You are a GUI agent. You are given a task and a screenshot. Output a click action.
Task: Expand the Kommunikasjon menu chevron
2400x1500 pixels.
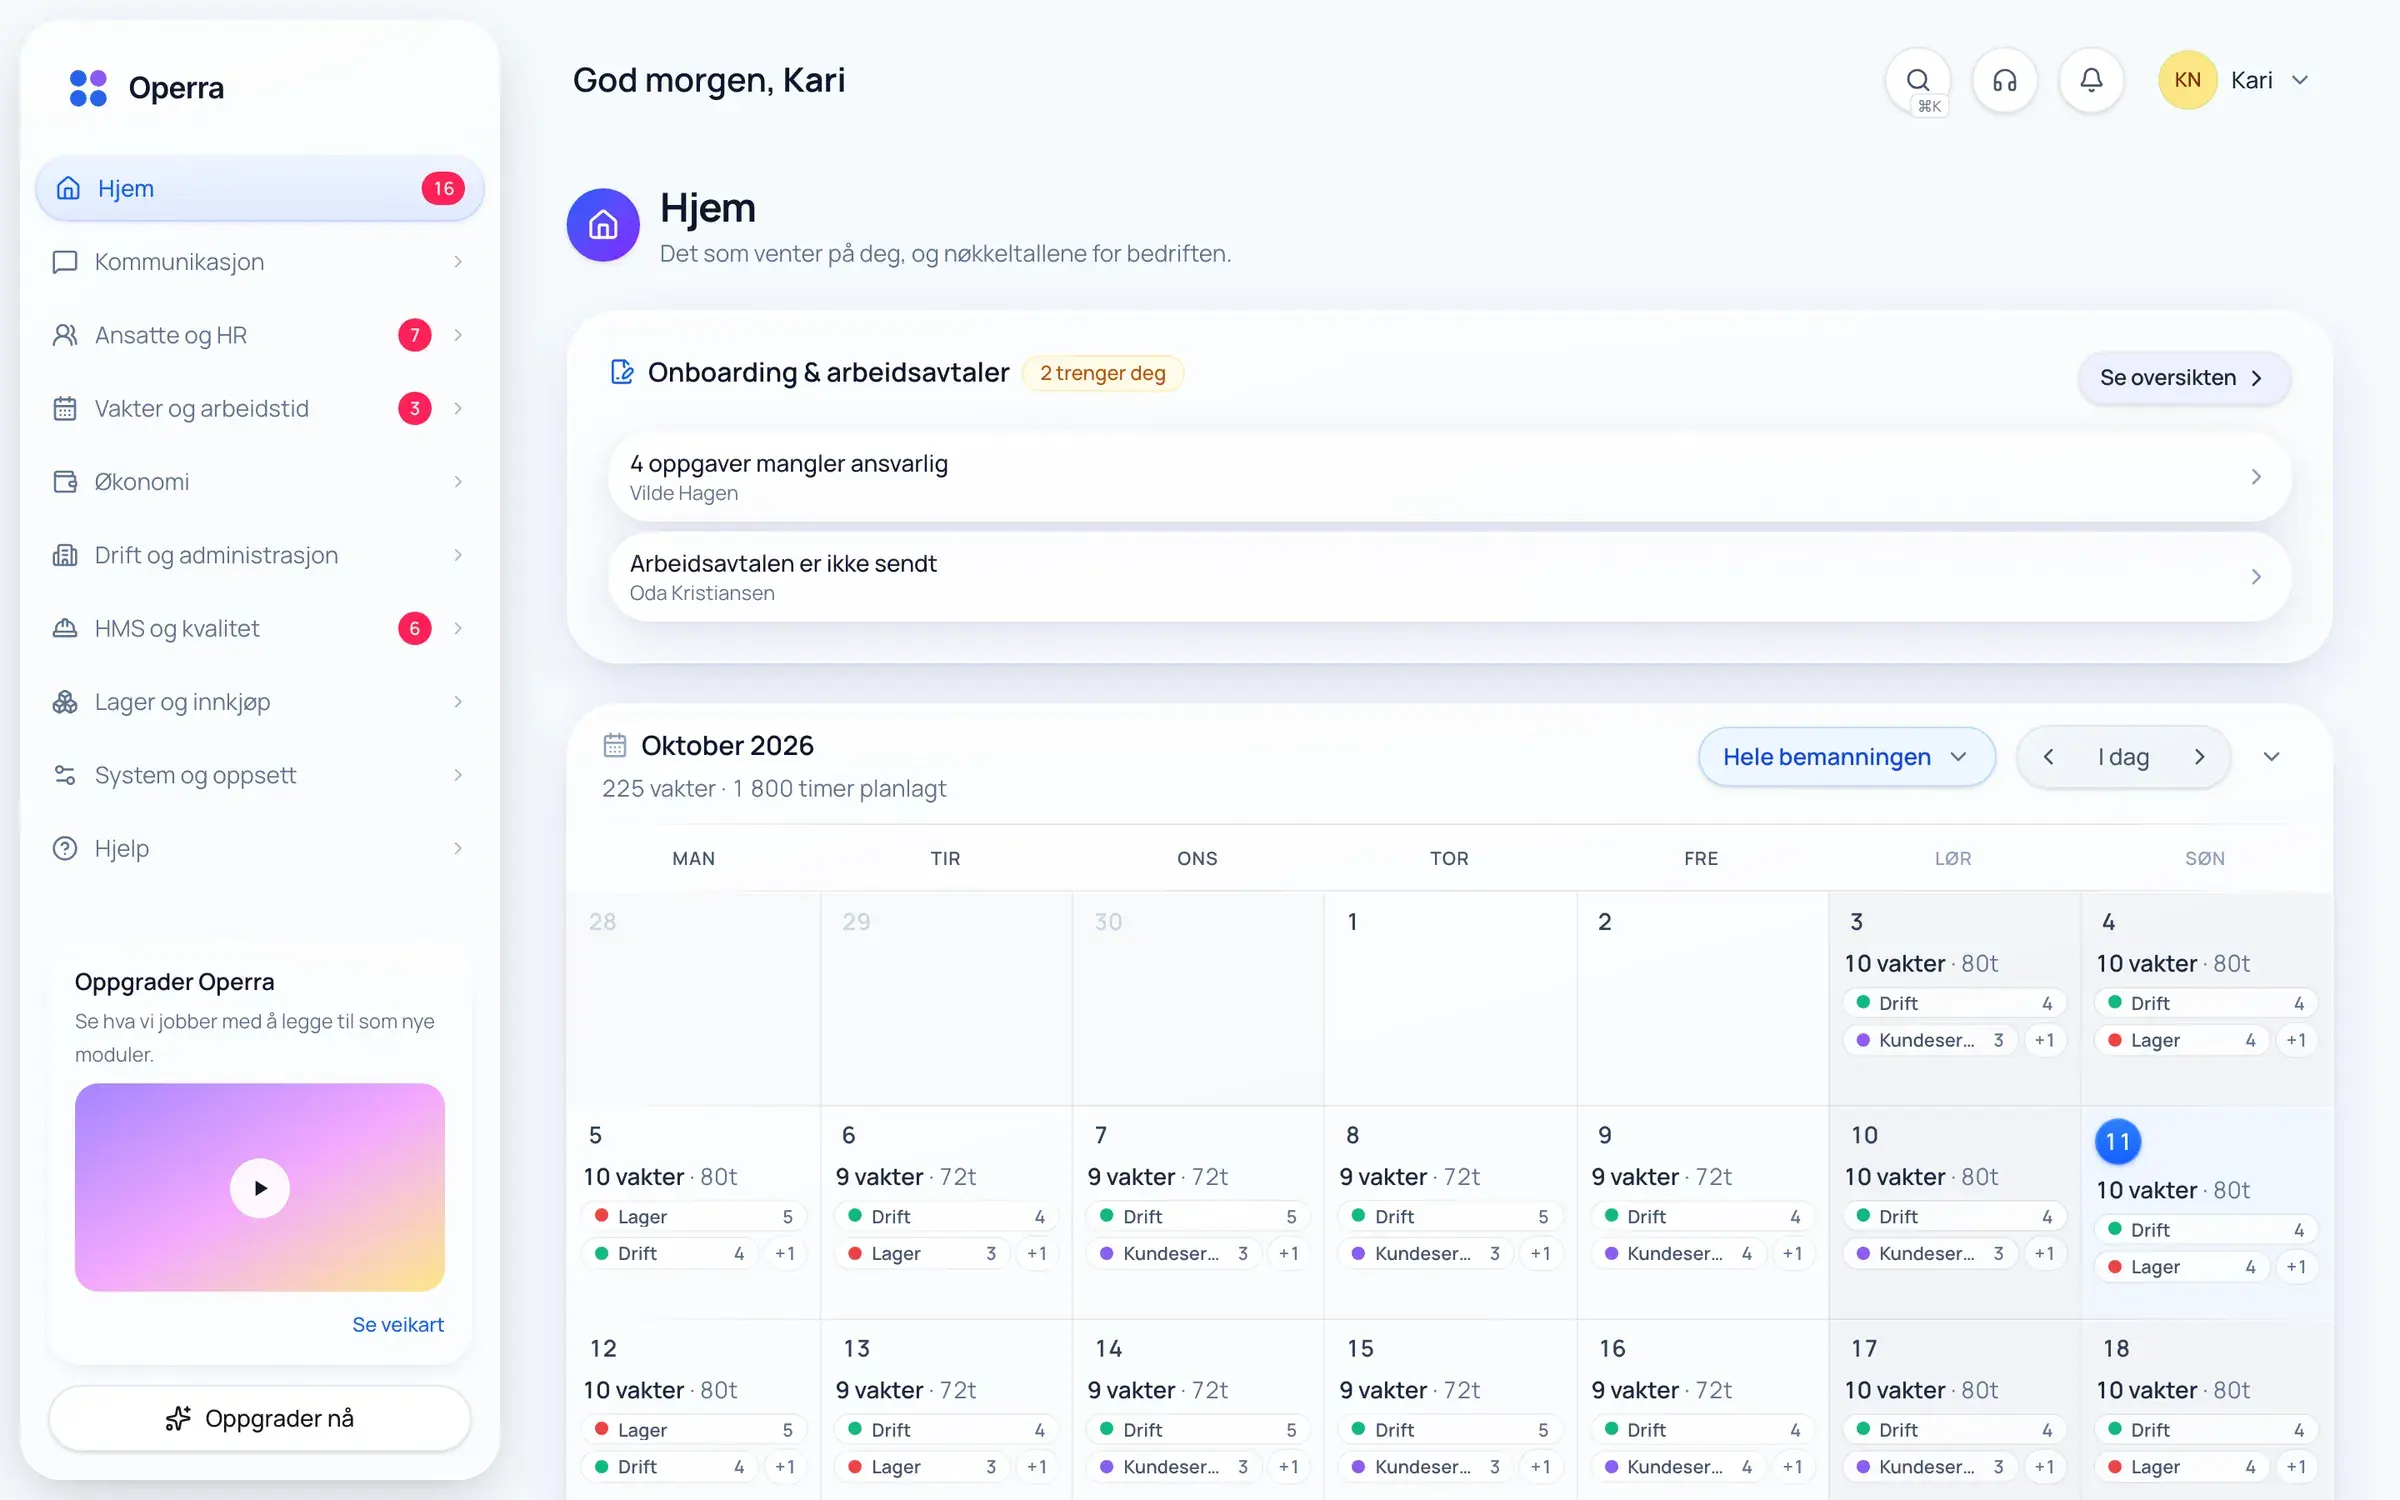pos(458,262)
